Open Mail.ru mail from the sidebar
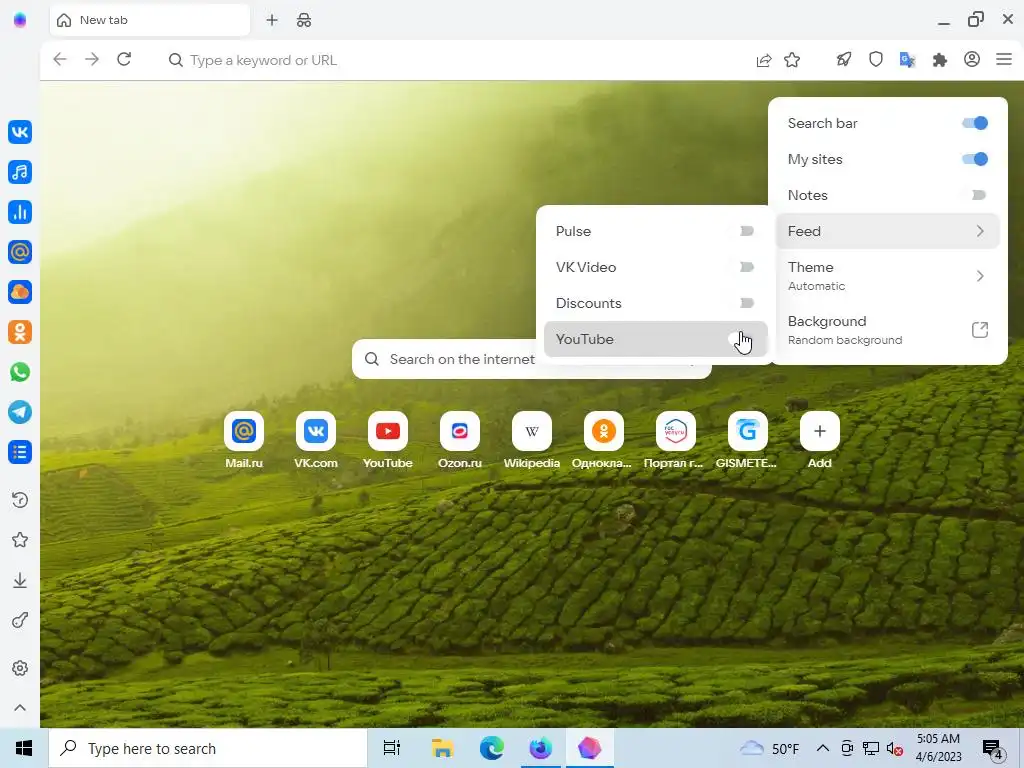This screenshot has height=768, width=1024. 20,252
